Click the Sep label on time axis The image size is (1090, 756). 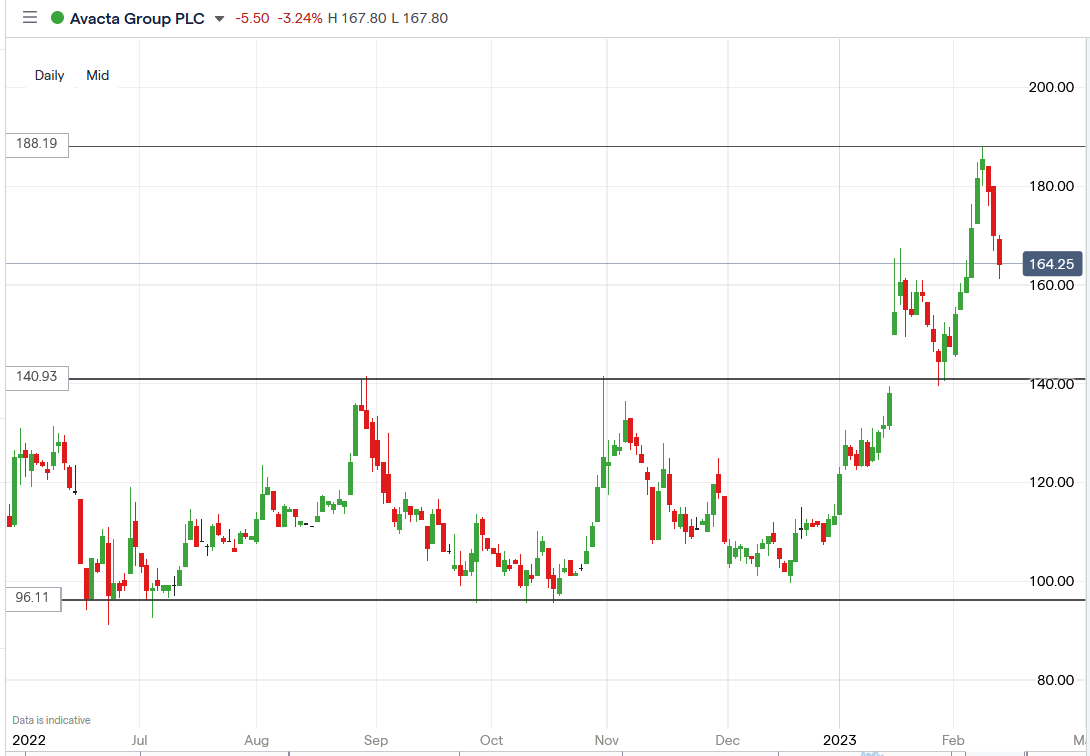pyautogui.click(x=376, y=740)
